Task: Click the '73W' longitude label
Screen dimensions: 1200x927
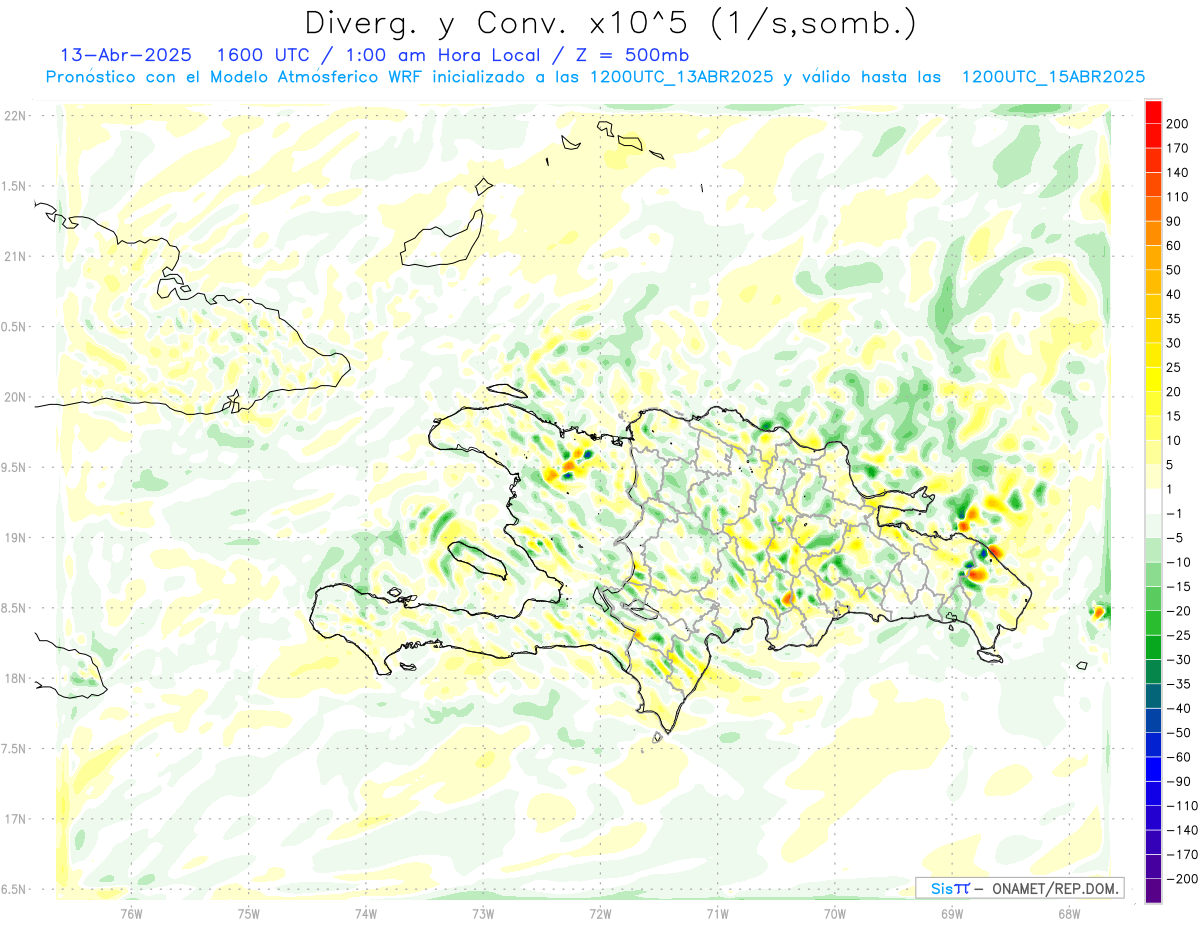Action: click(483, 913)
